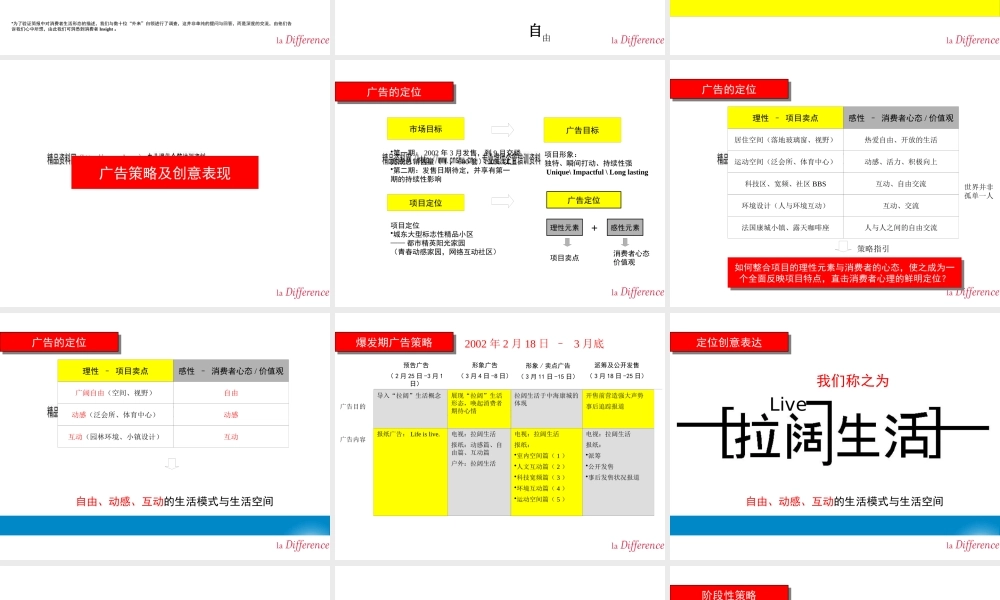Select the 项目卖点 label under 理性元素
The image size is (1000, 600).
pyautogui.click(x=564, y=258)
